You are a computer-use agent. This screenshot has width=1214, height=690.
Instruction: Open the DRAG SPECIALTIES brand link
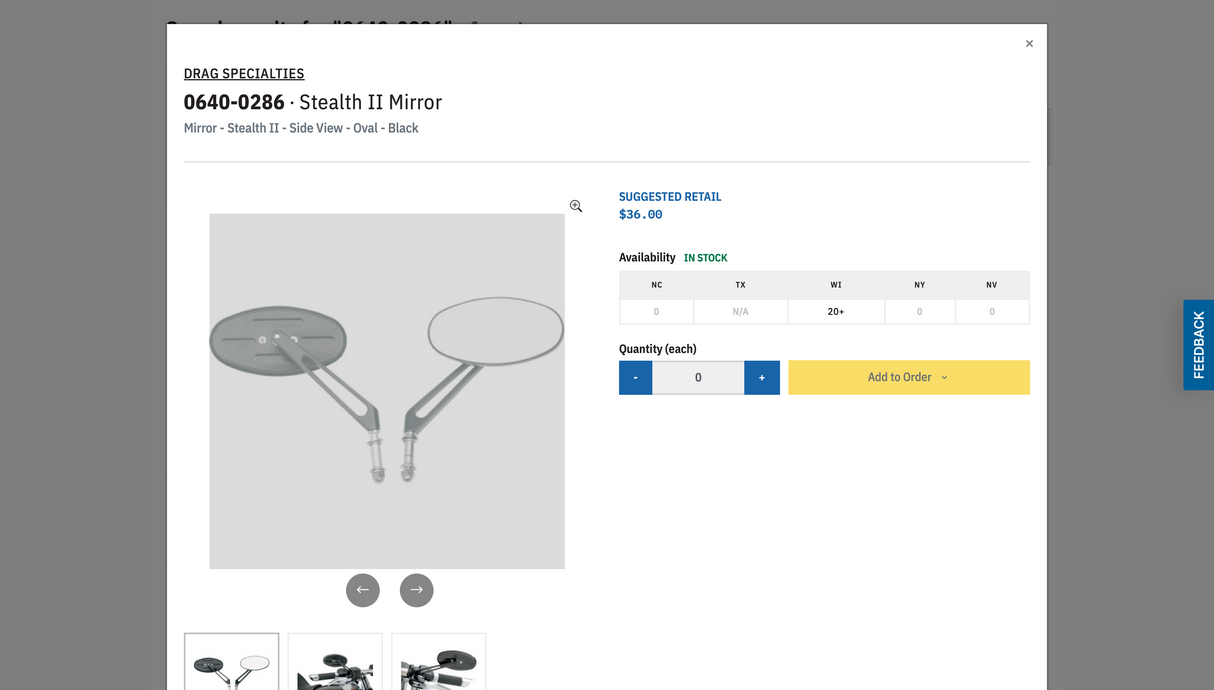244,73
